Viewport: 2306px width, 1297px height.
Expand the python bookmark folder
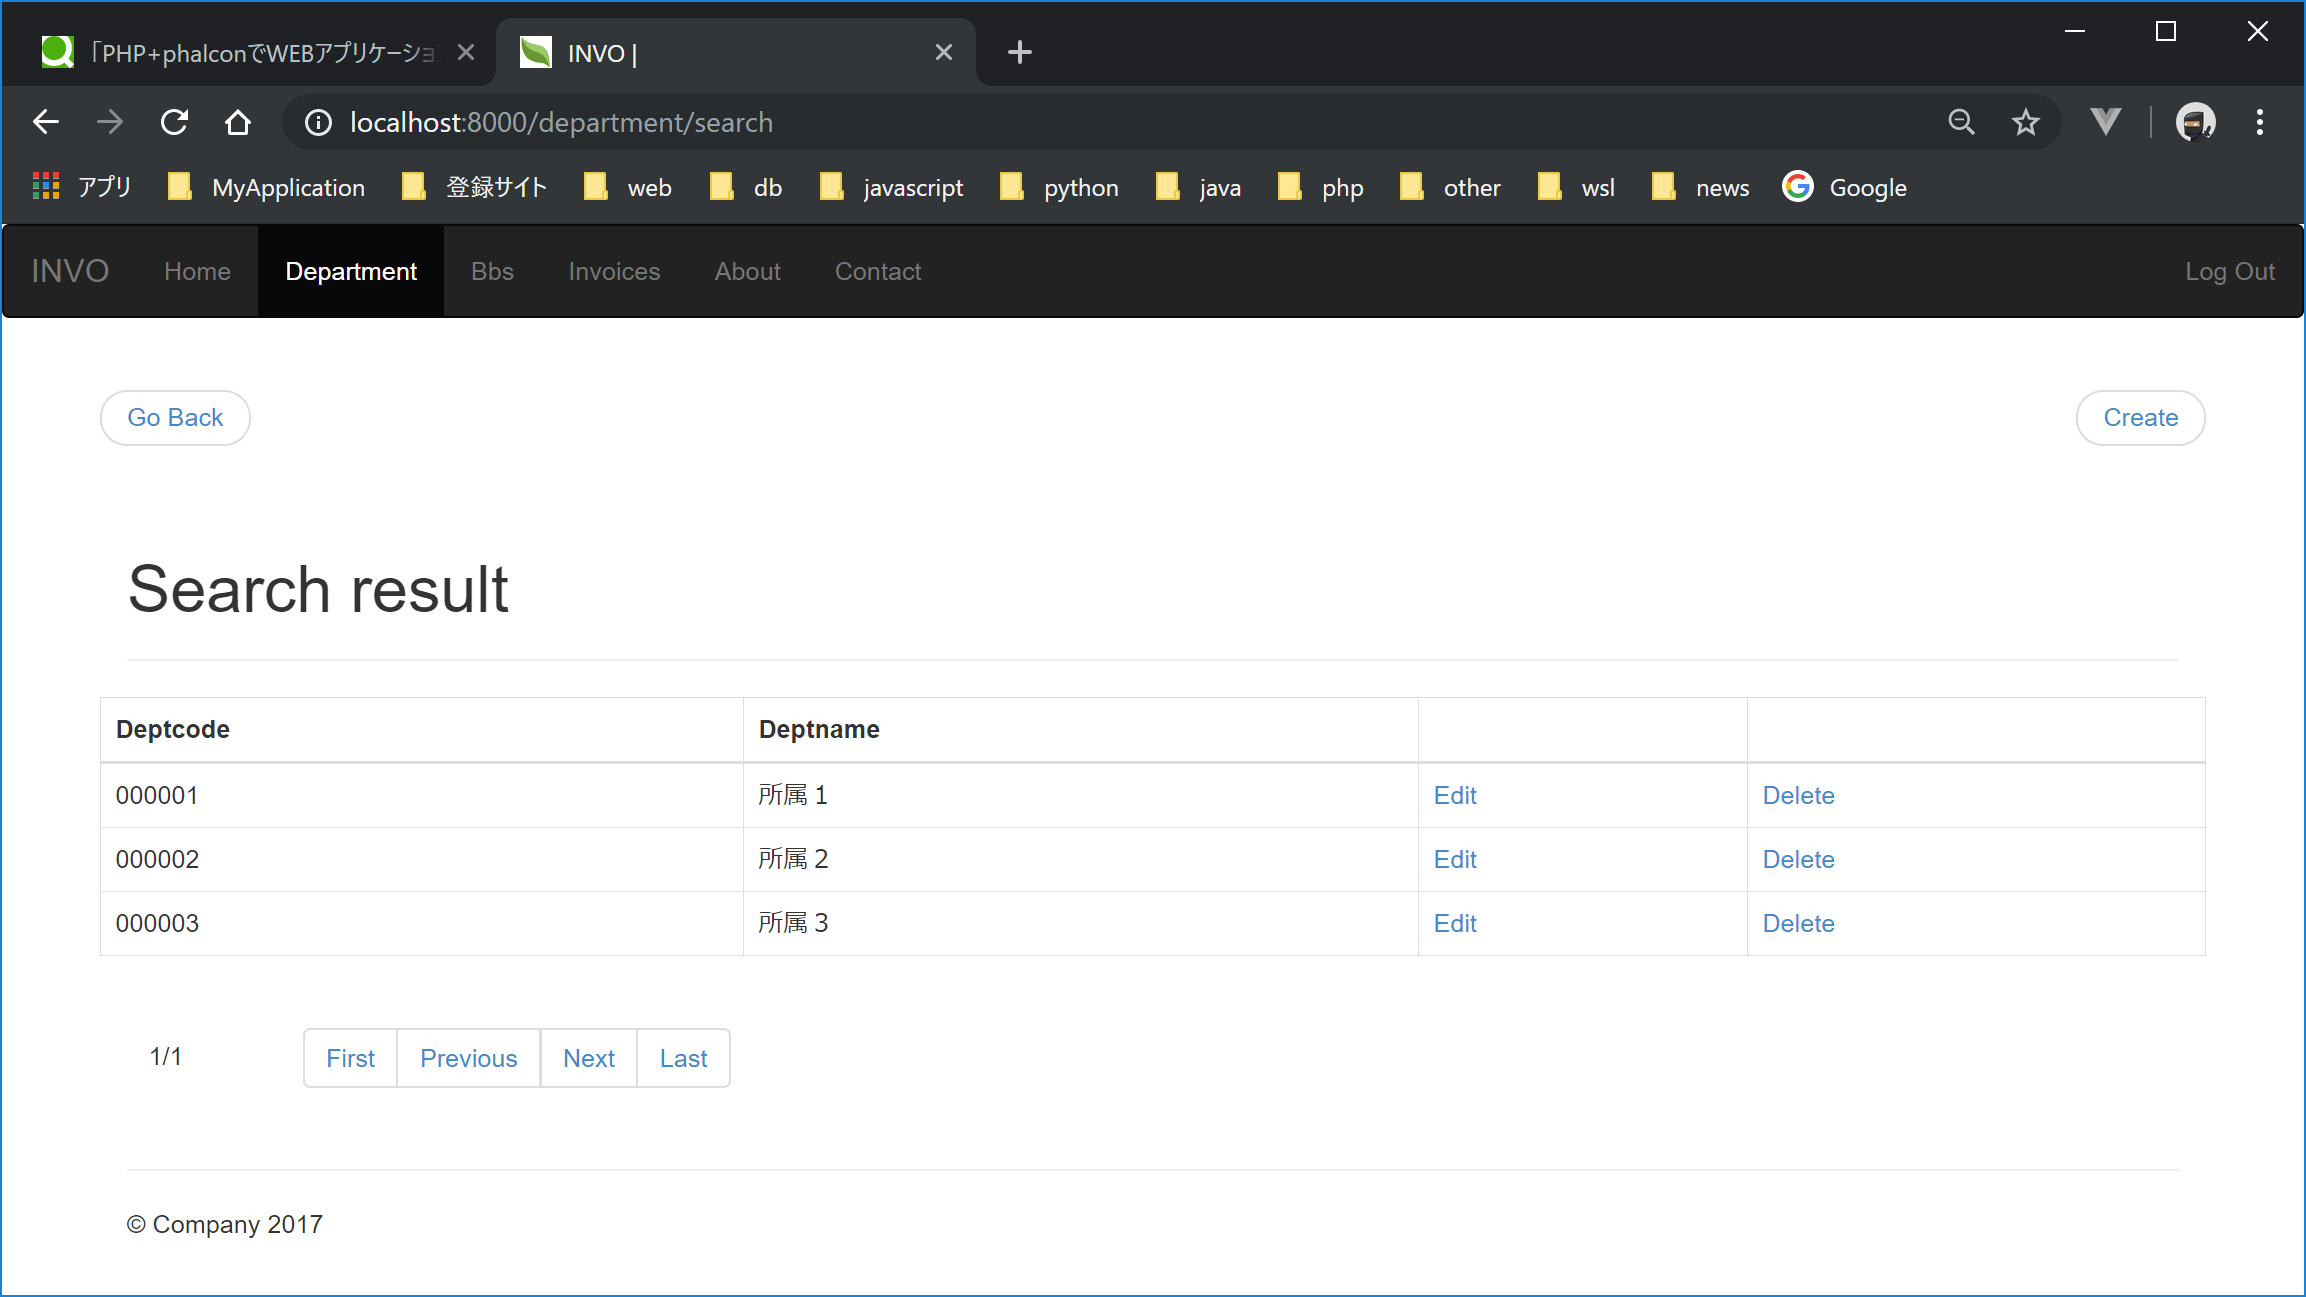pyautogui.click(x=1060, y=188)
